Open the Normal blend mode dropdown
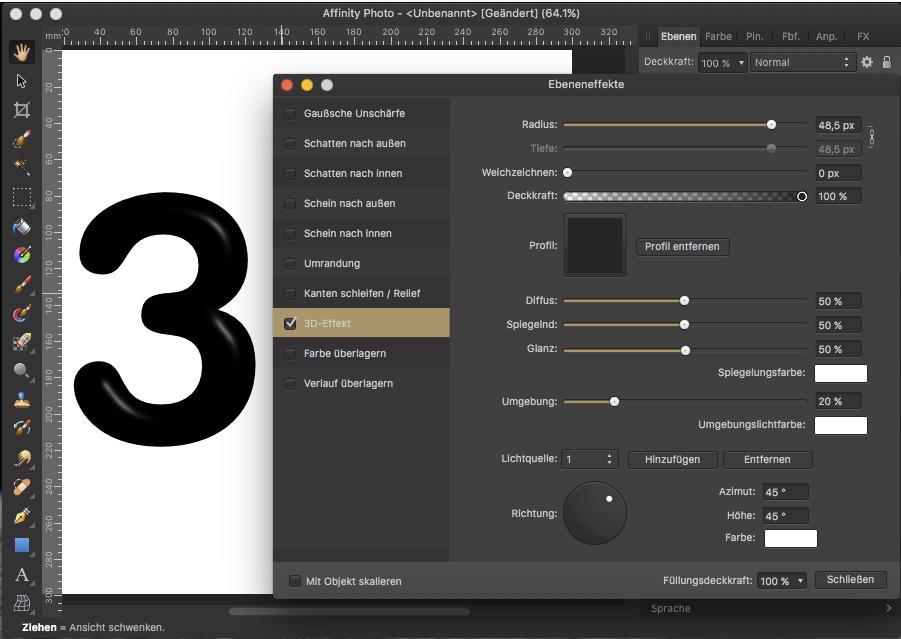Screen dimensions: 901x639 (802, 62)
